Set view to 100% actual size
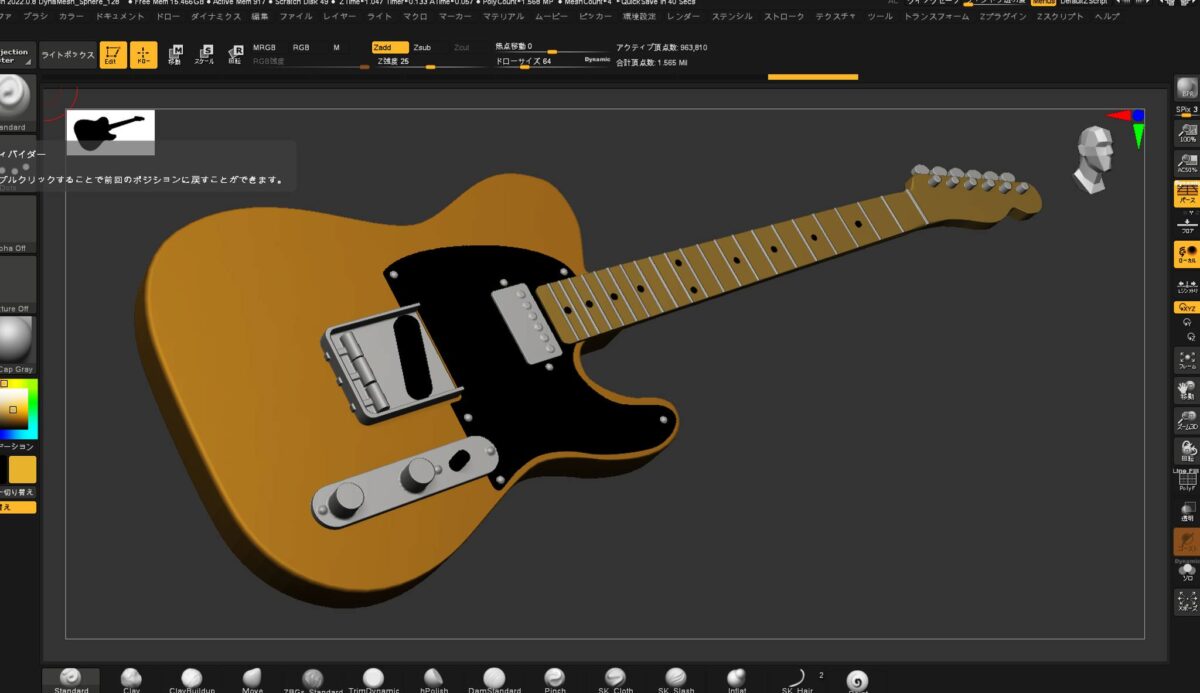 (1187, 133)
